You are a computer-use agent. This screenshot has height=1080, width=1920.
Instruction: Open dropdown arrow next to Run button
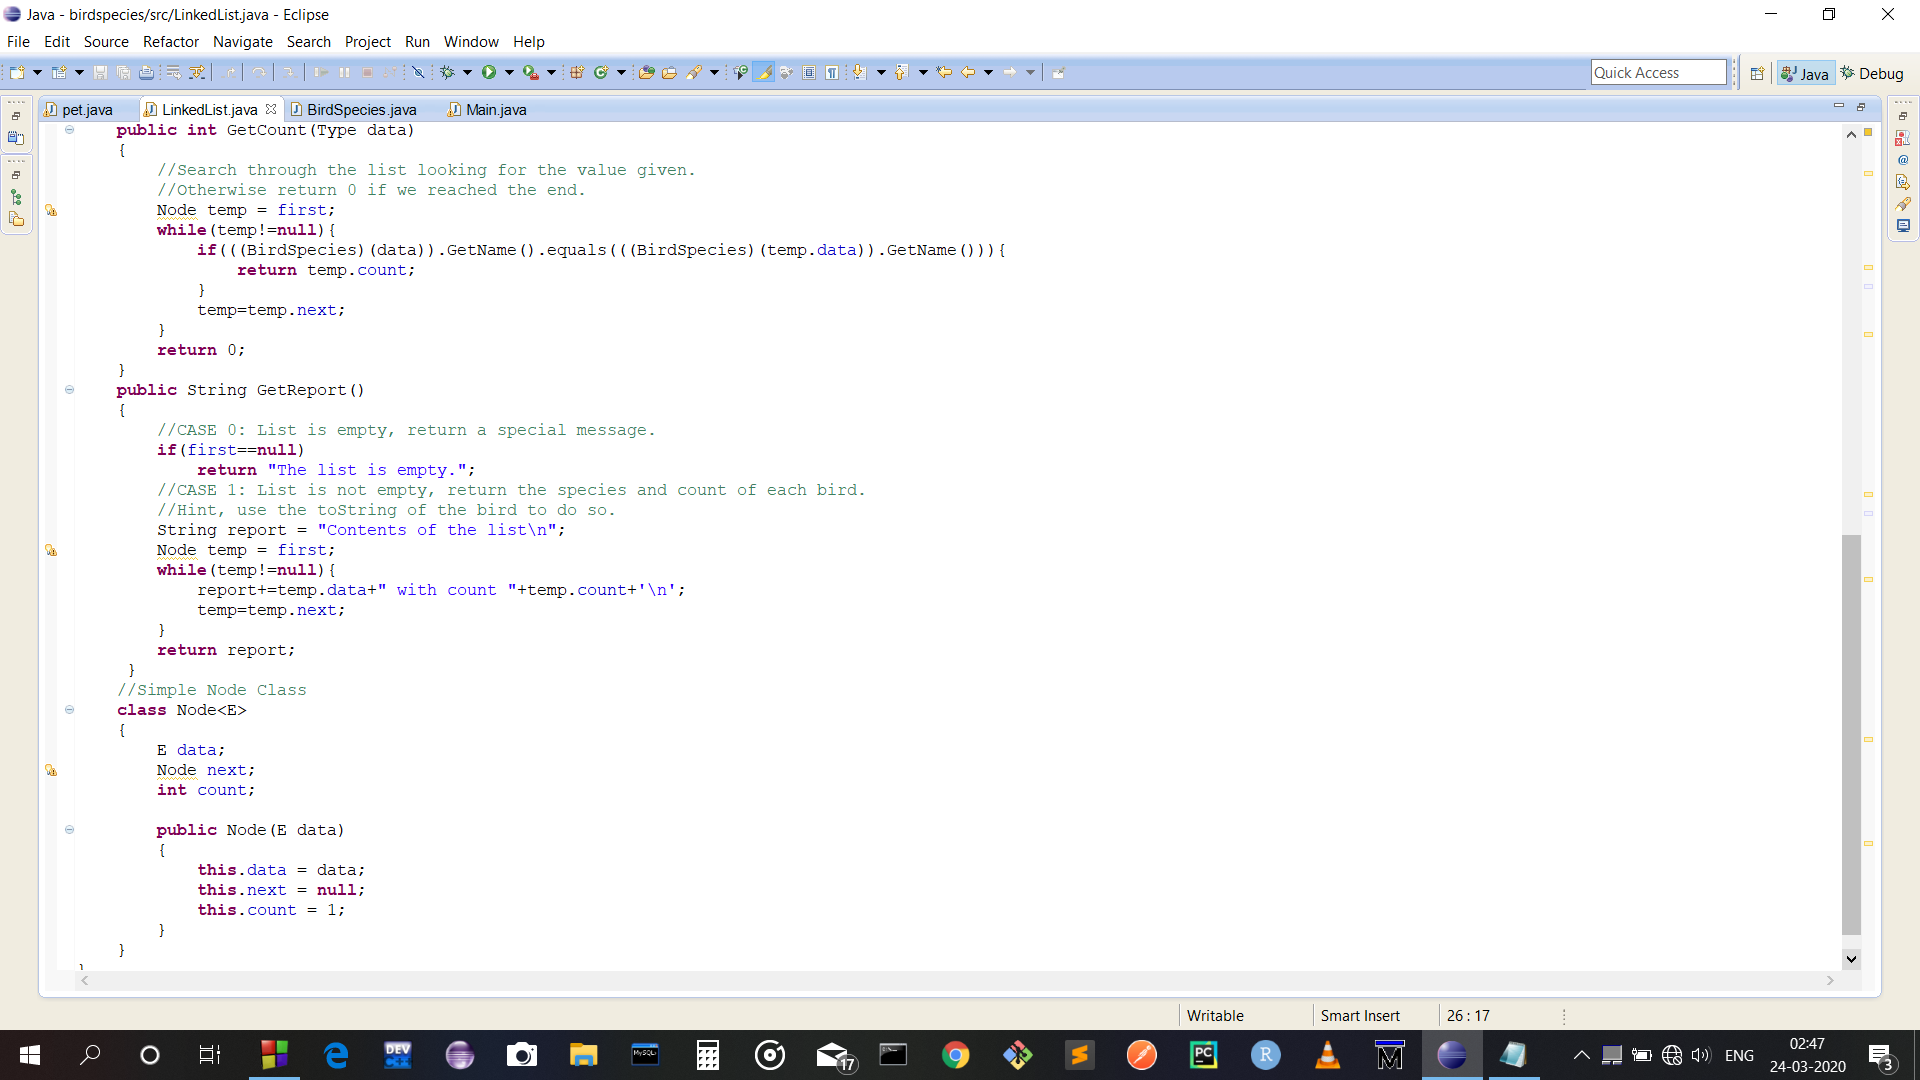click(x=509, y=72)
